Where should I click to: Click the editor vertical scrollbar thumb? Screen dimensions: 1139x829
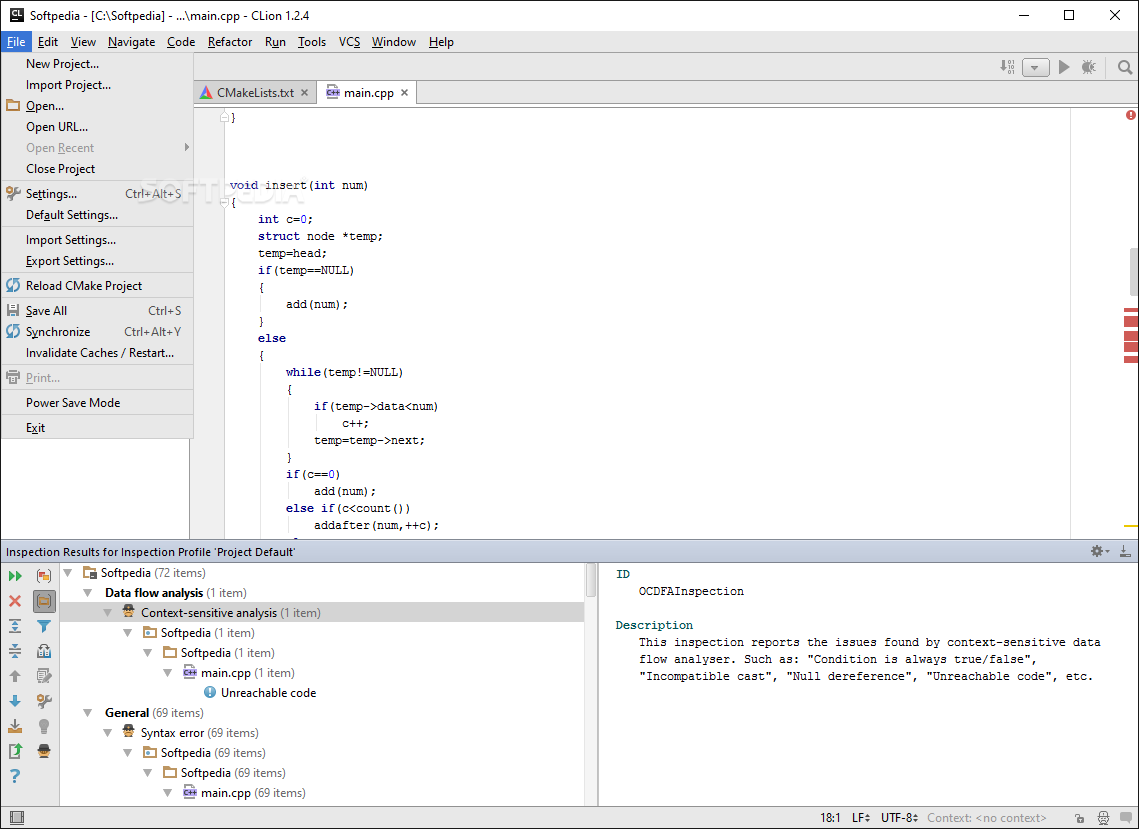click(1133, 272)
